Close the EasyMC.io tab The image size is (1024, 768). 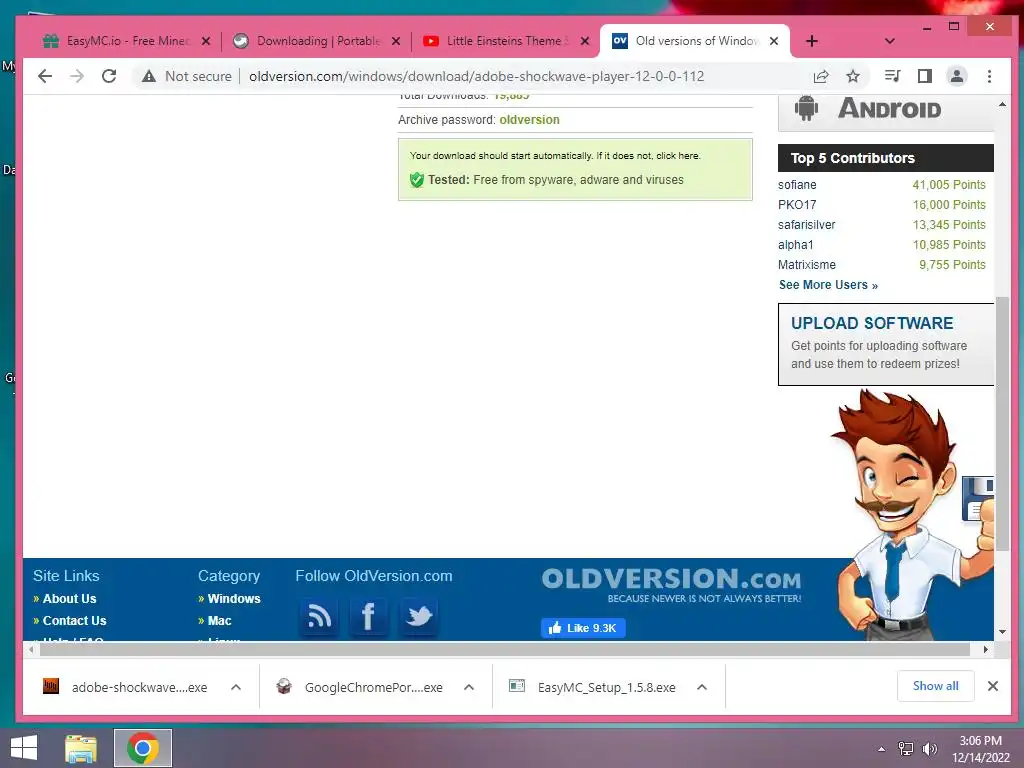206,41
